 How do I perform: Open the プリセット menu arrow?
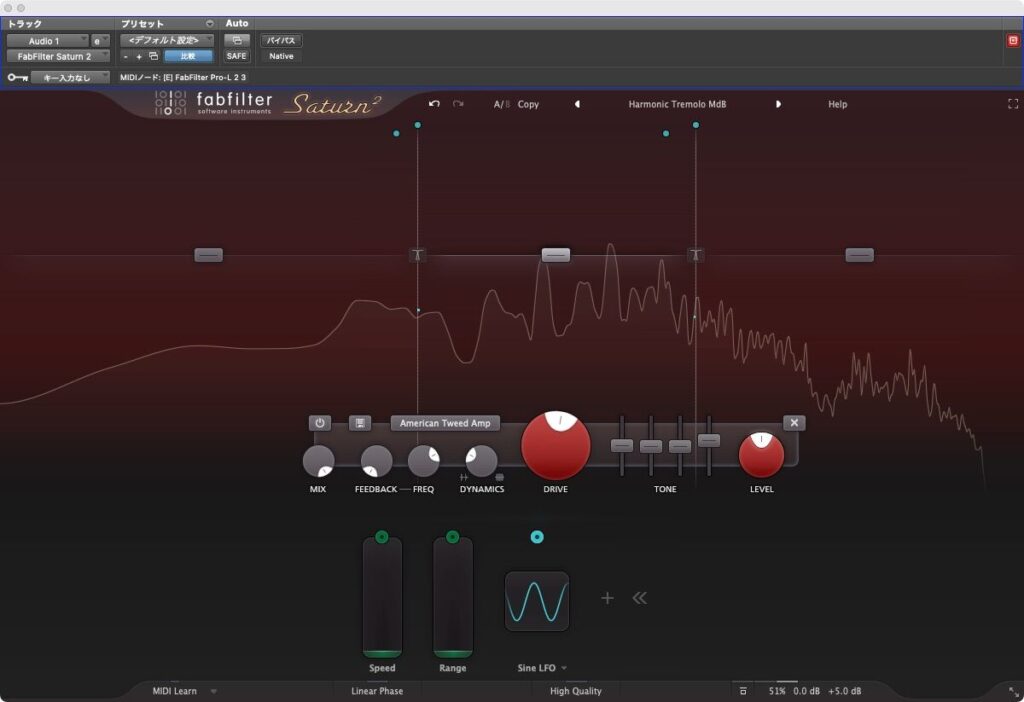click(x=210, y=24)
